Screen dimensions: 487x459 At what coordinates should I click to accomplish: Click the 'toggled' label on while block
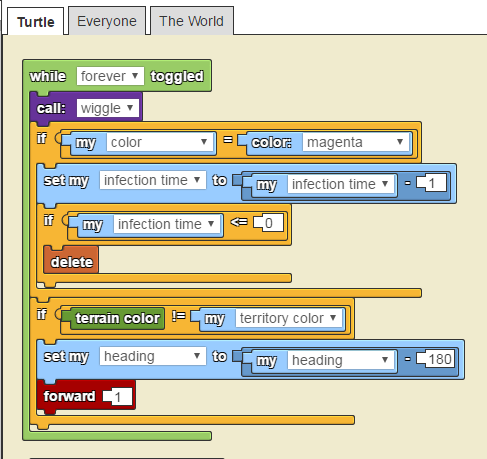177,76
